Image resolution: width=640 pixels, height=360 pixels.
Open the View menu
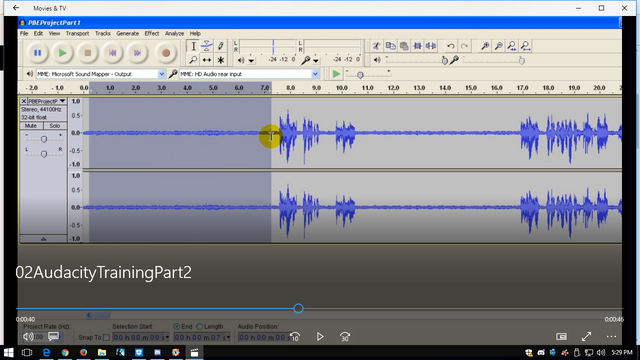pos(54,33)
